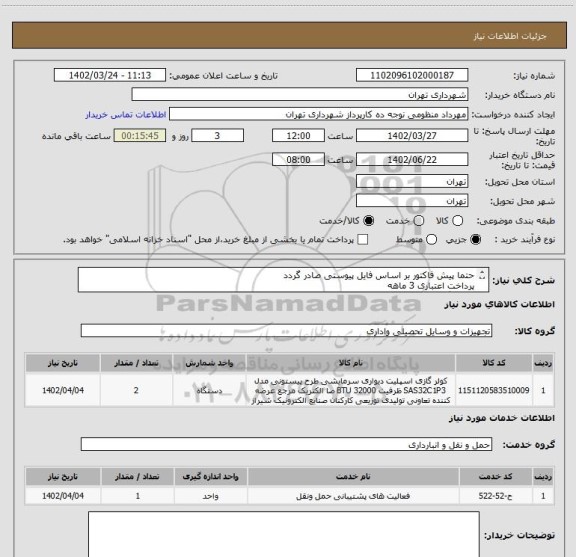The image size is (576, 557).
Task: Click the goods table header کد کالا
Action: pos(494,363)
